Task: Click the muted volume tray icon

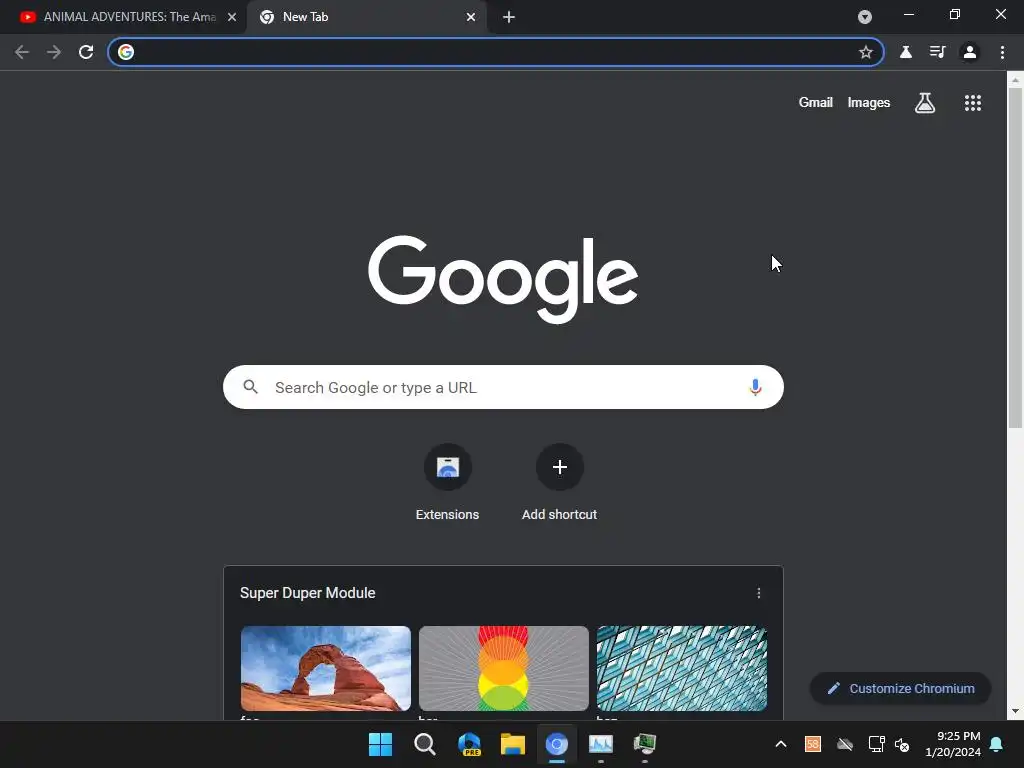Action: coord(902,744)
